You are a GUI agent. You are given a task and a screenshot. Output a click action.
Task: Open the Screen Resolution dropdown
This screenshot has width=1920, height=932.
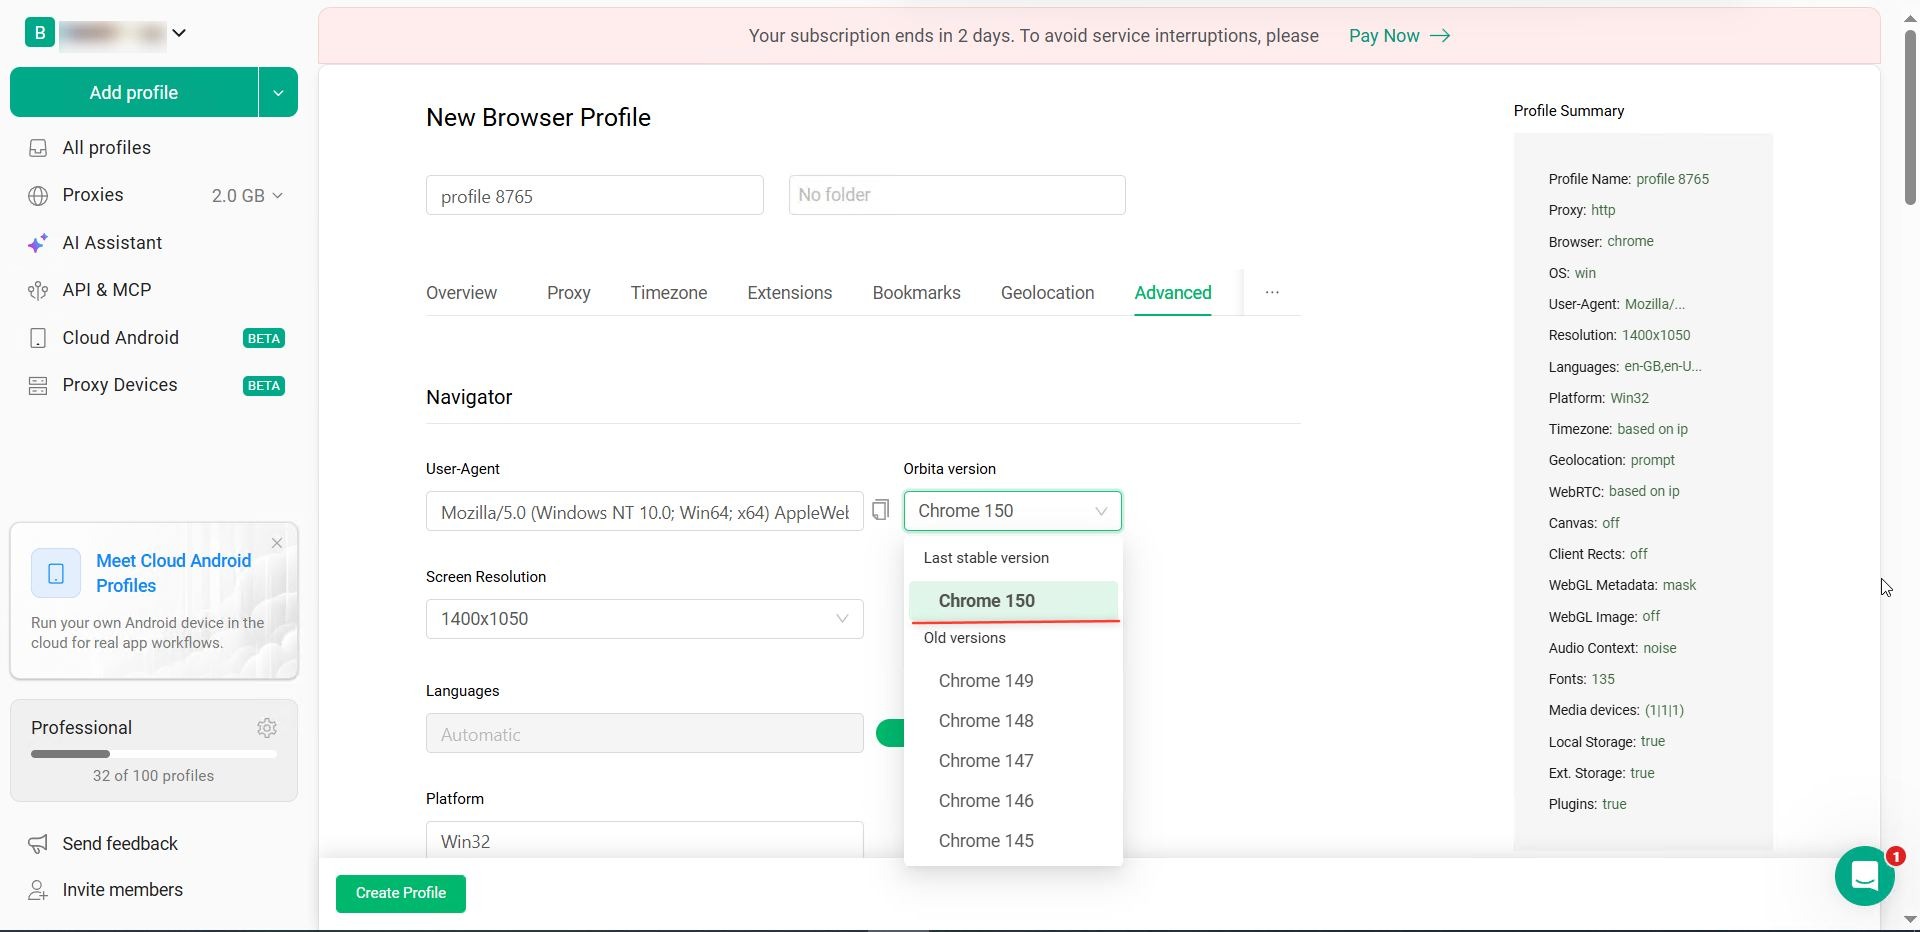pos(645,619)
